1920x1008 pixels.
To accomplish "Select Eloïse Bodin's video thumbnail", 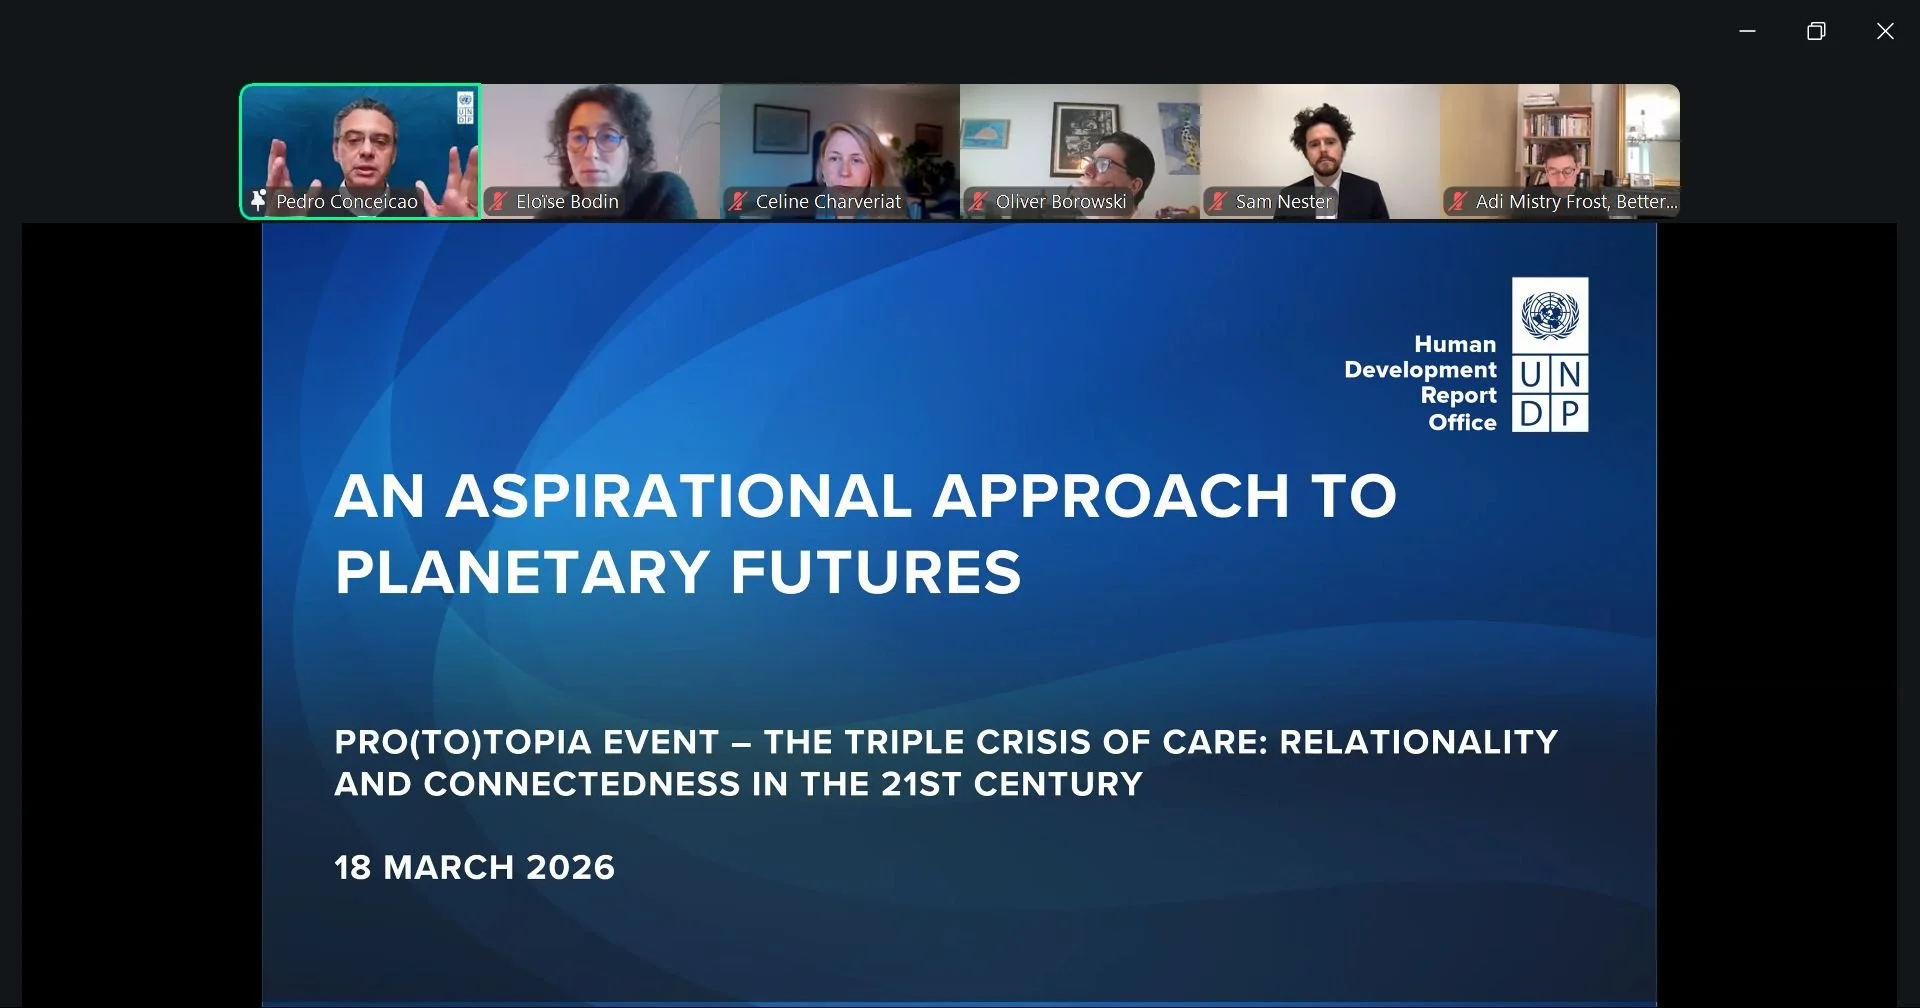I will pos(600,151).
